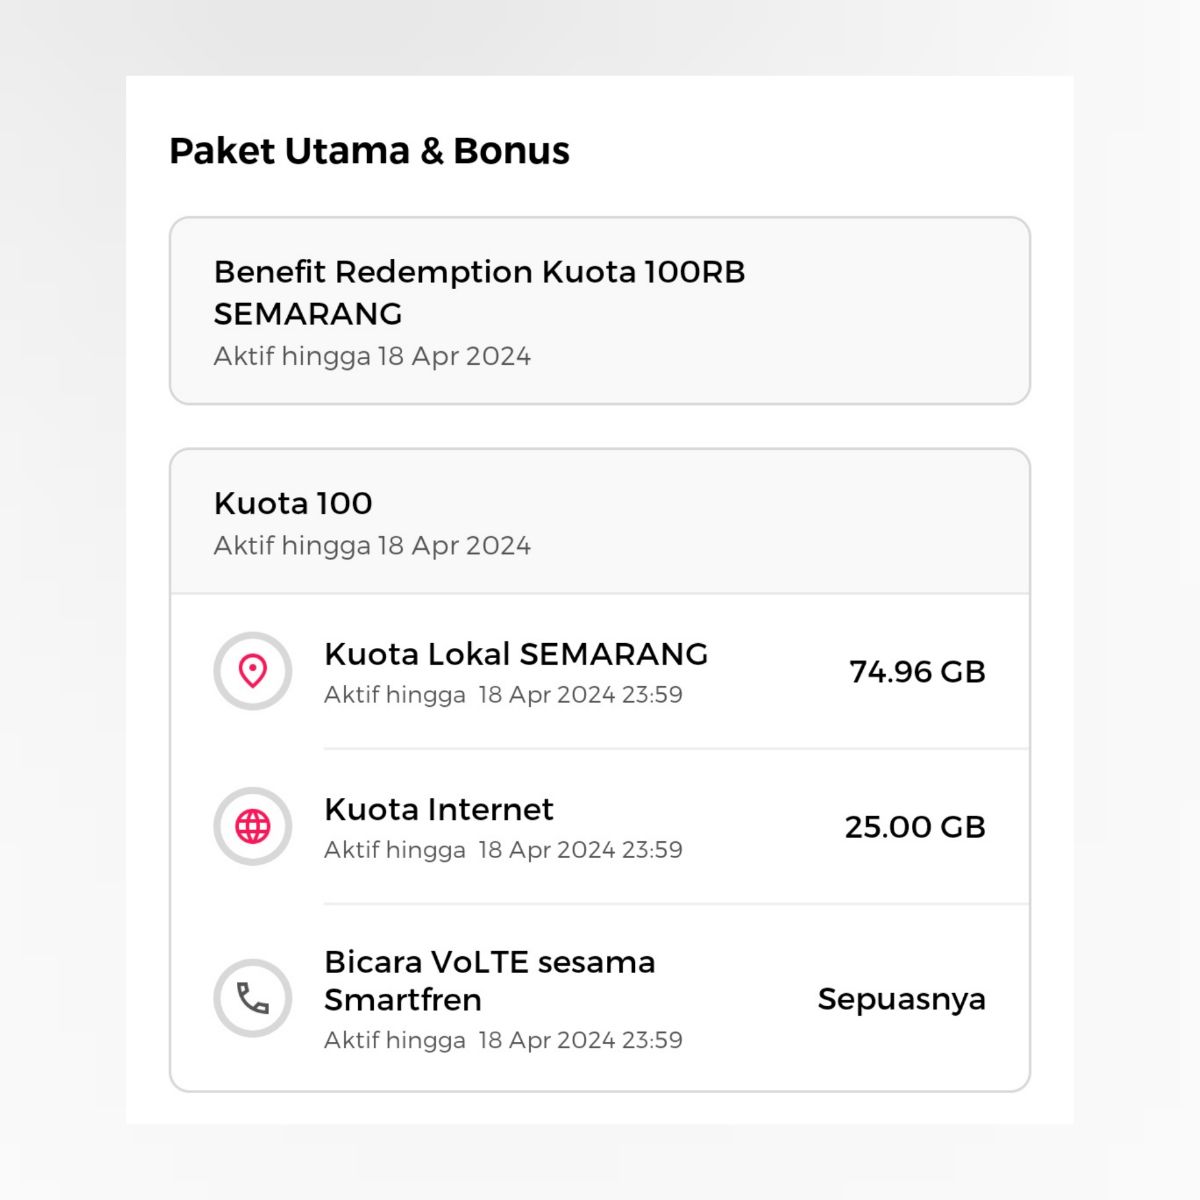Click Aktif hingga date under Kuota 100

(x=372, y=546)
